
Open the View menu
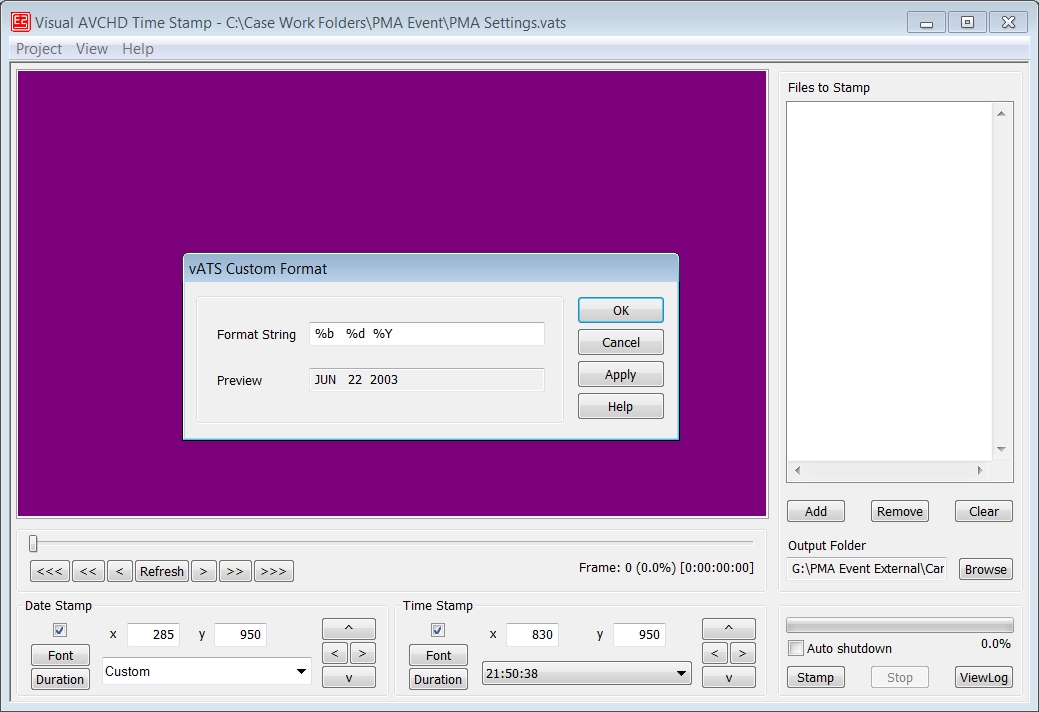(x=91, y=49)
